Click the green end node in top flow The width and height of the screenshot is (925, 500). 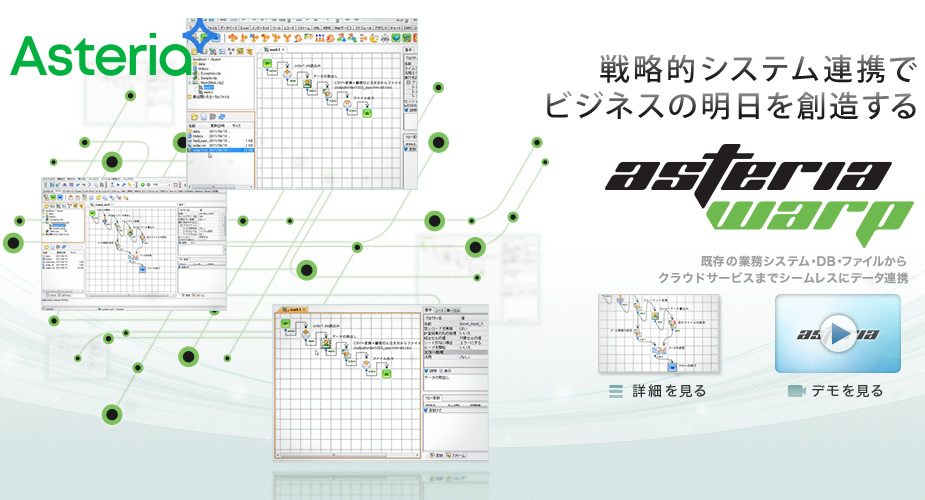pyautogui.click(x=367, y=113)
